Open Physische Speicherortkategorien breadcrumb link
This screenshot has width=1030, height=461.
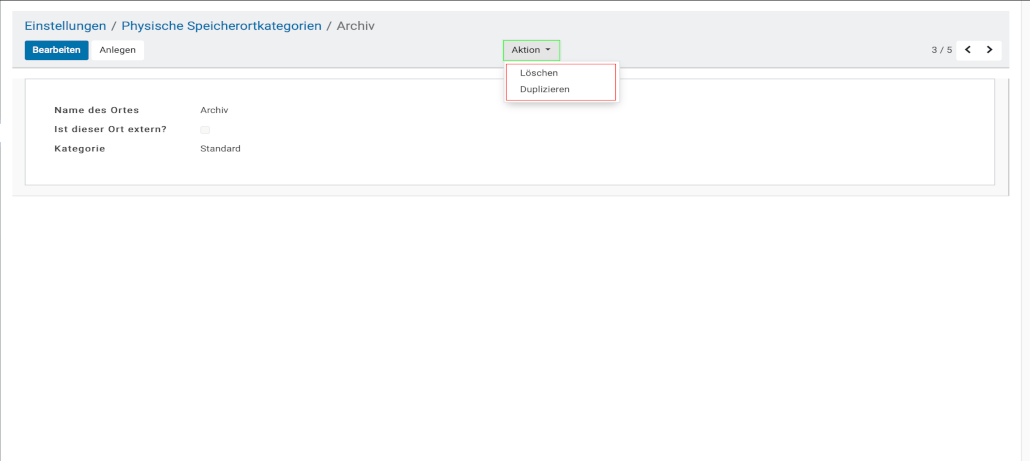coord(221,26)
